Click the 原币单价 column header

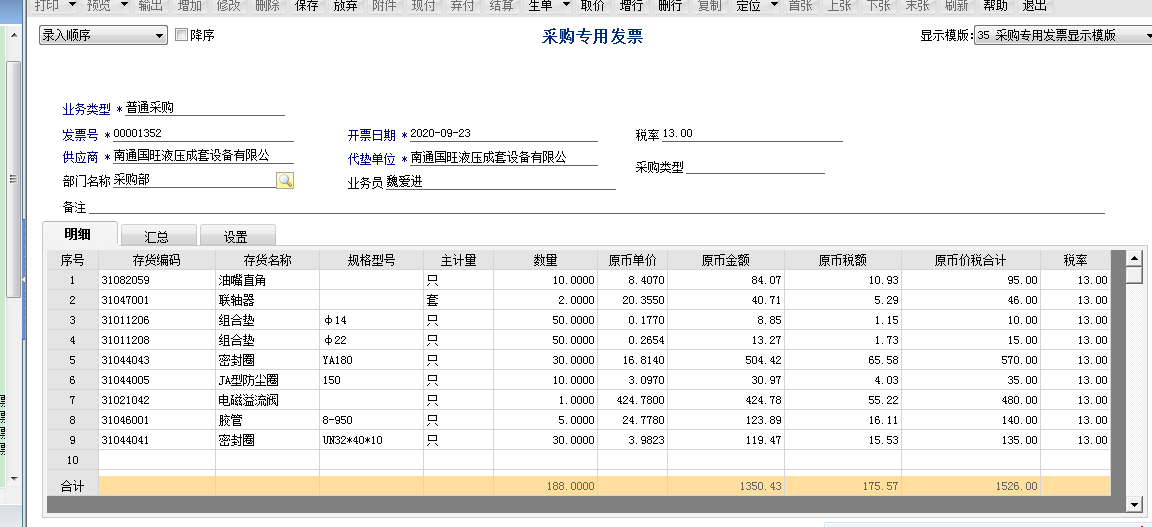click(633, 260)
